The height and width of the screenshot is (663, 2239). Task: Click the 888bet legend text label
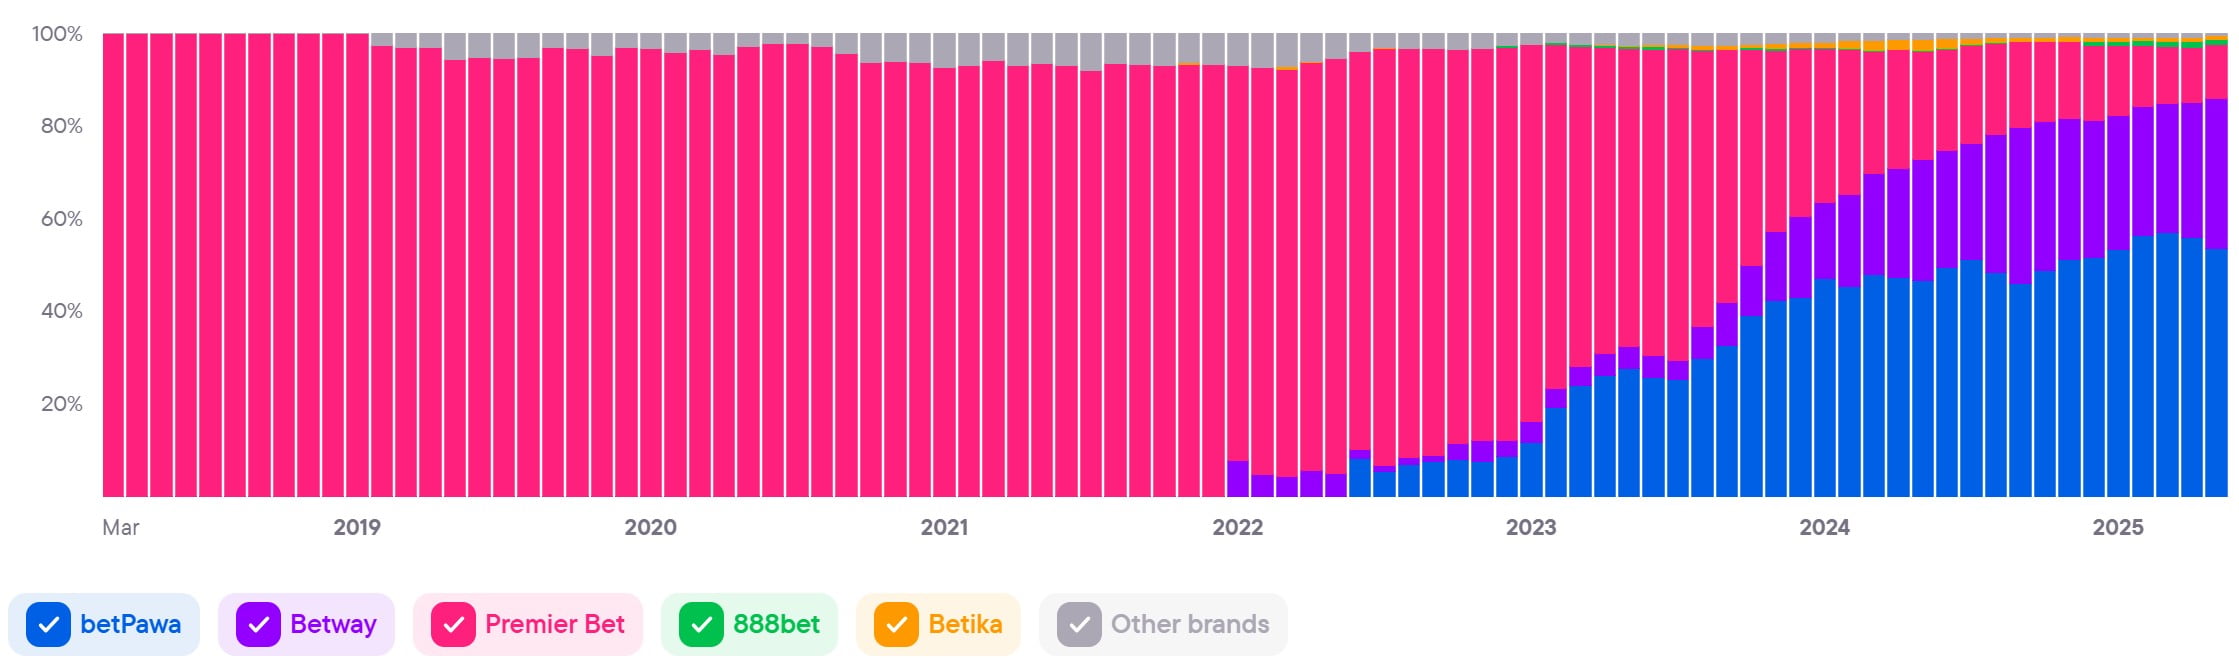coord(776,625)
